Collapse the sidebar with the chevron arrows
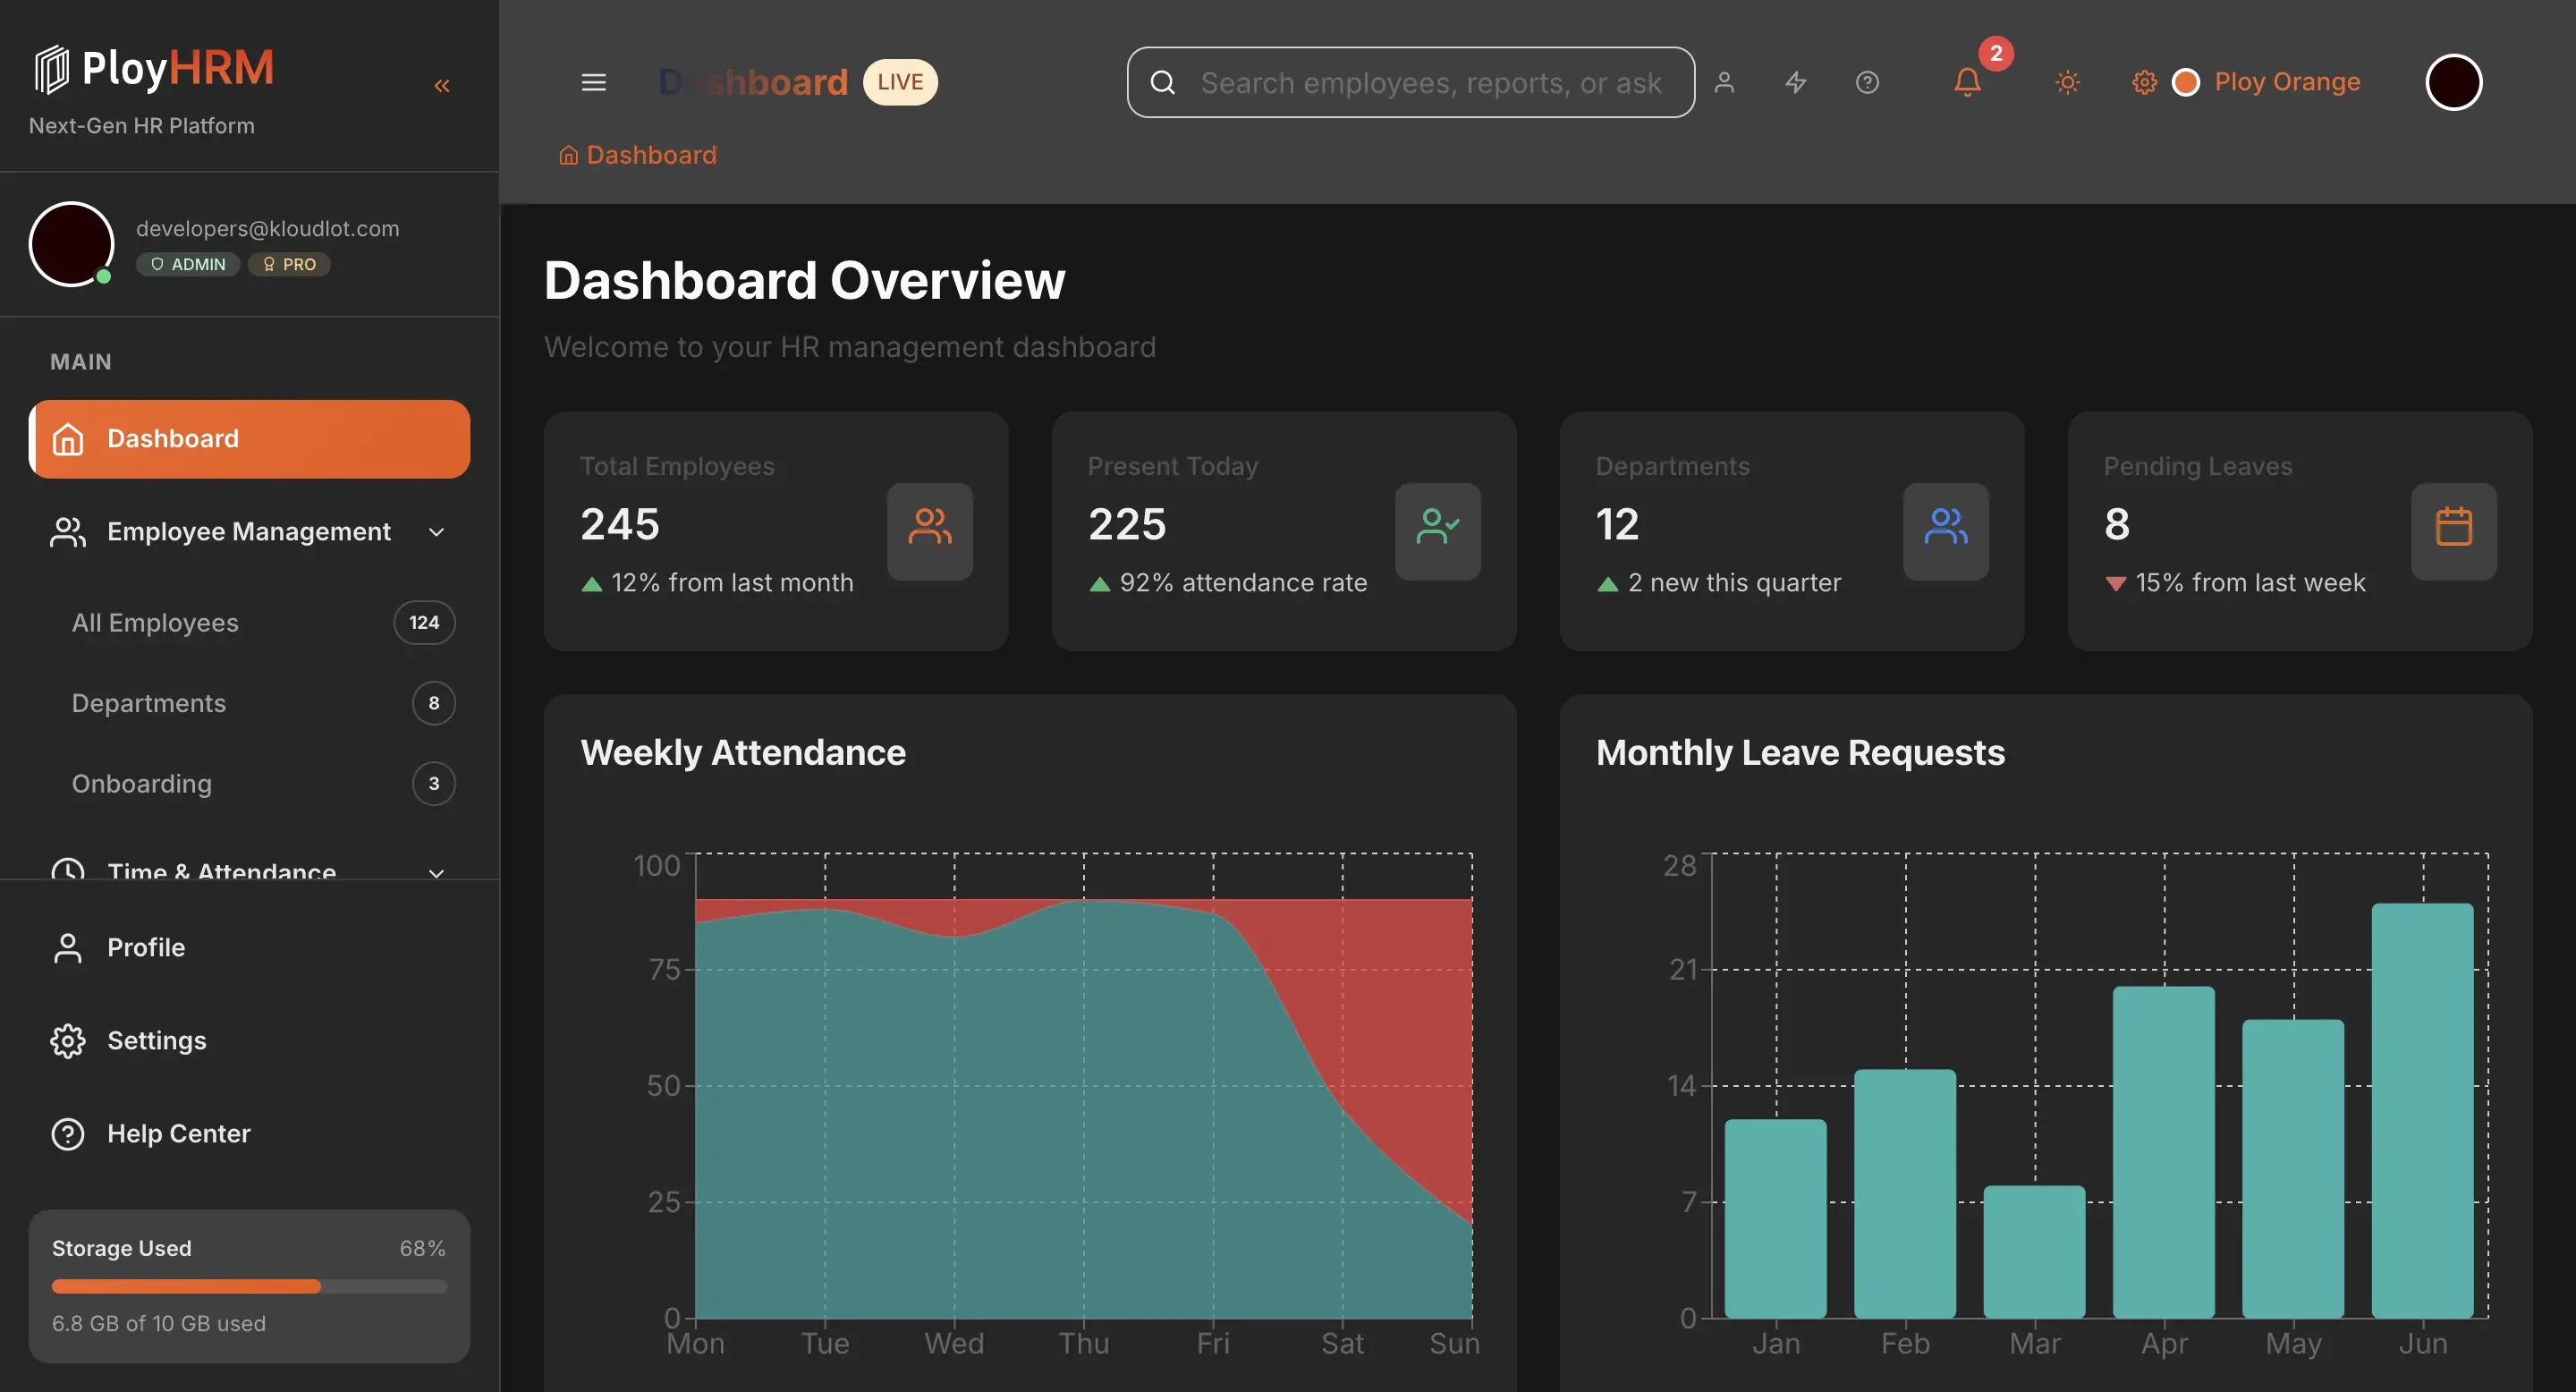This screenshot has width=2576, height=1392. pos(441,85)
